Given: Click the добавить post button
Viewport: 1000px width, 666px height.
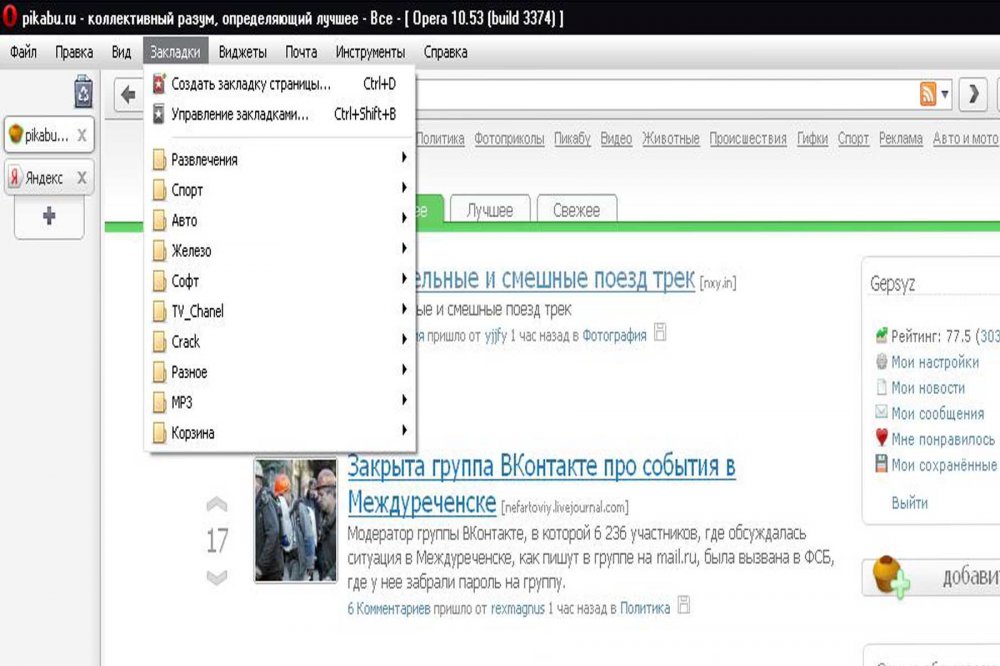Looking at the screenshot, I should click(x=931, y=577).
